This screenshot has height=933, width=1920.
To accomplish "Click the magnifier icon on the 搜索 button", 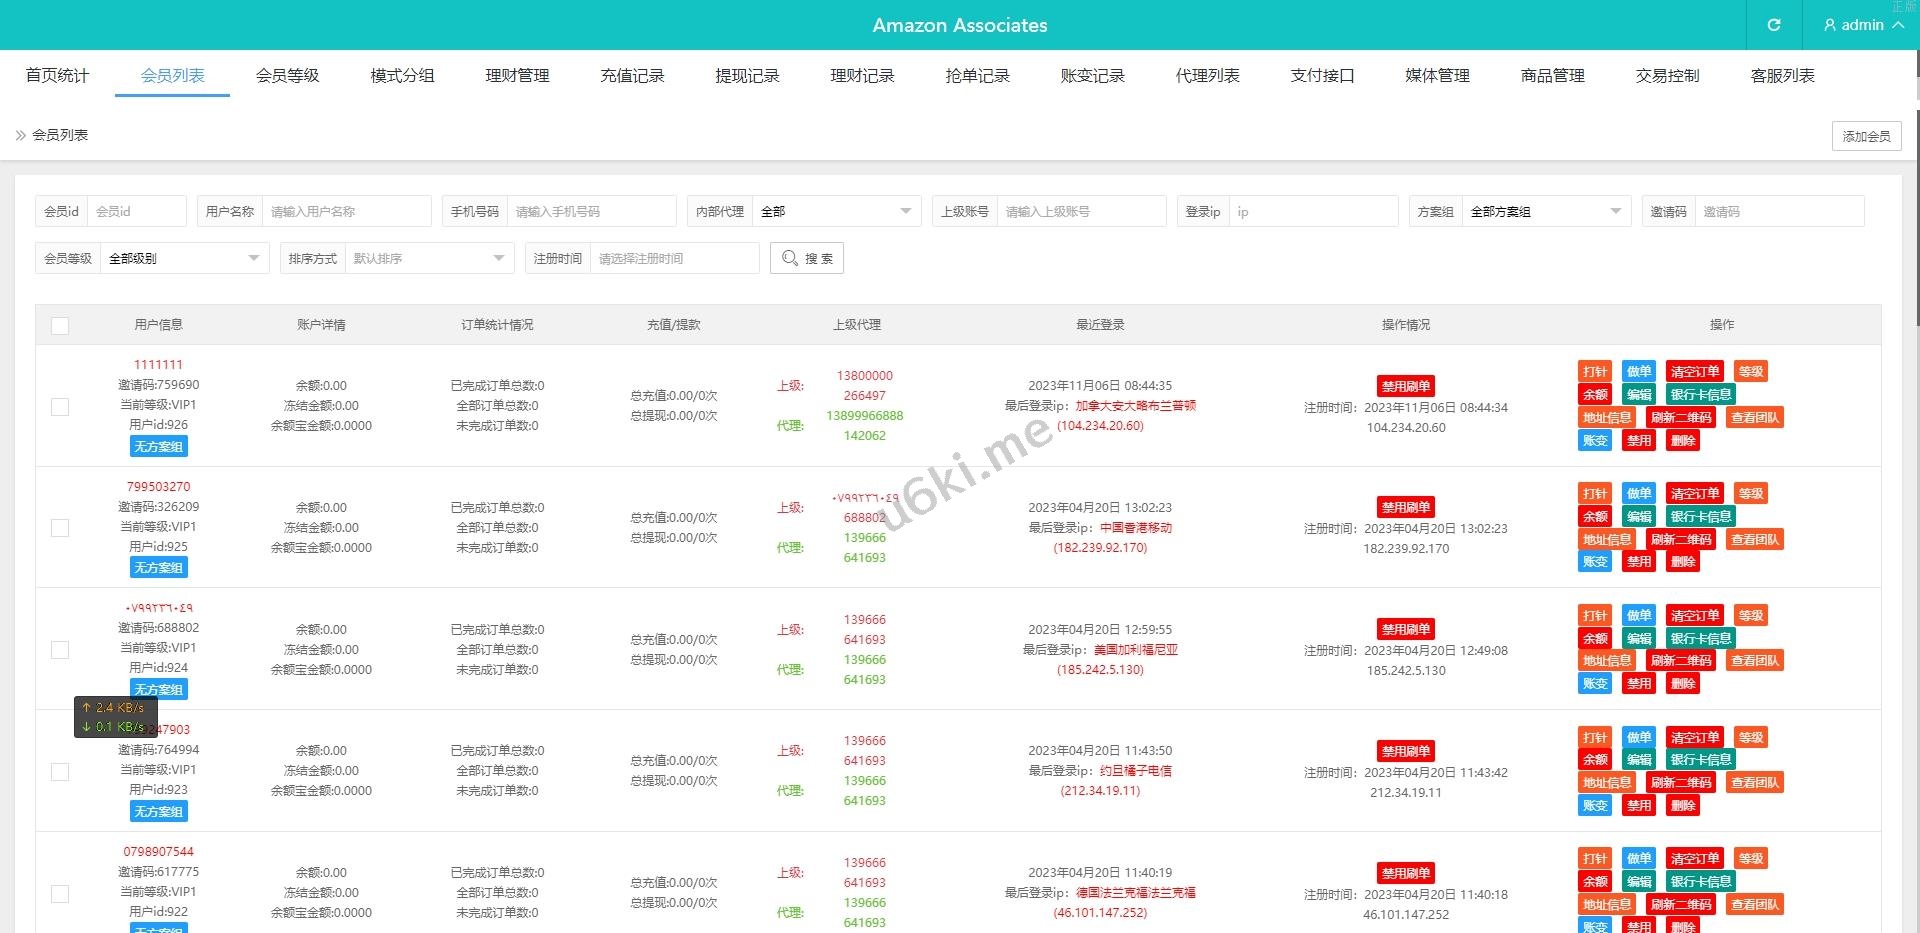I will pyautogui.click(x=790, y=258).
